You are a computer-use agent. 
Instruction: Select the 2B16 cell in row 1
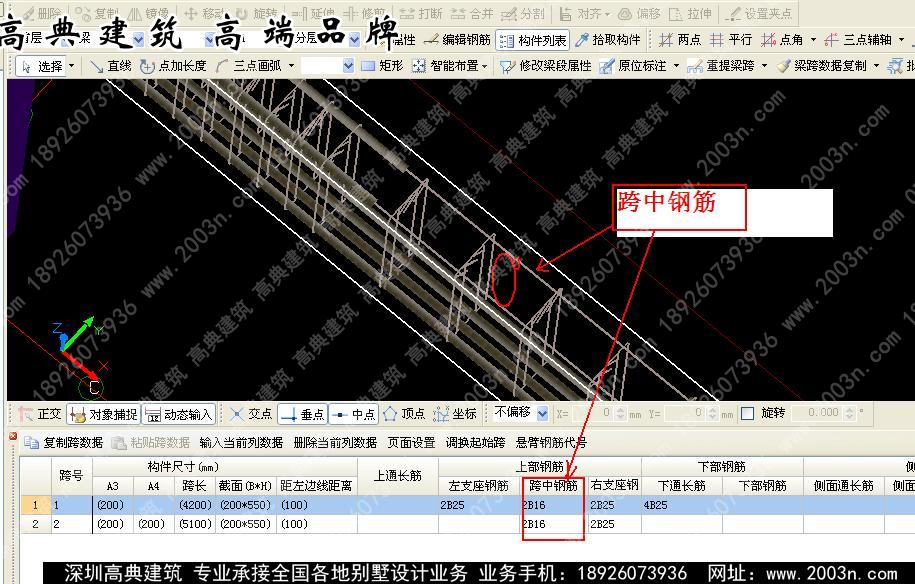point(552,505)
